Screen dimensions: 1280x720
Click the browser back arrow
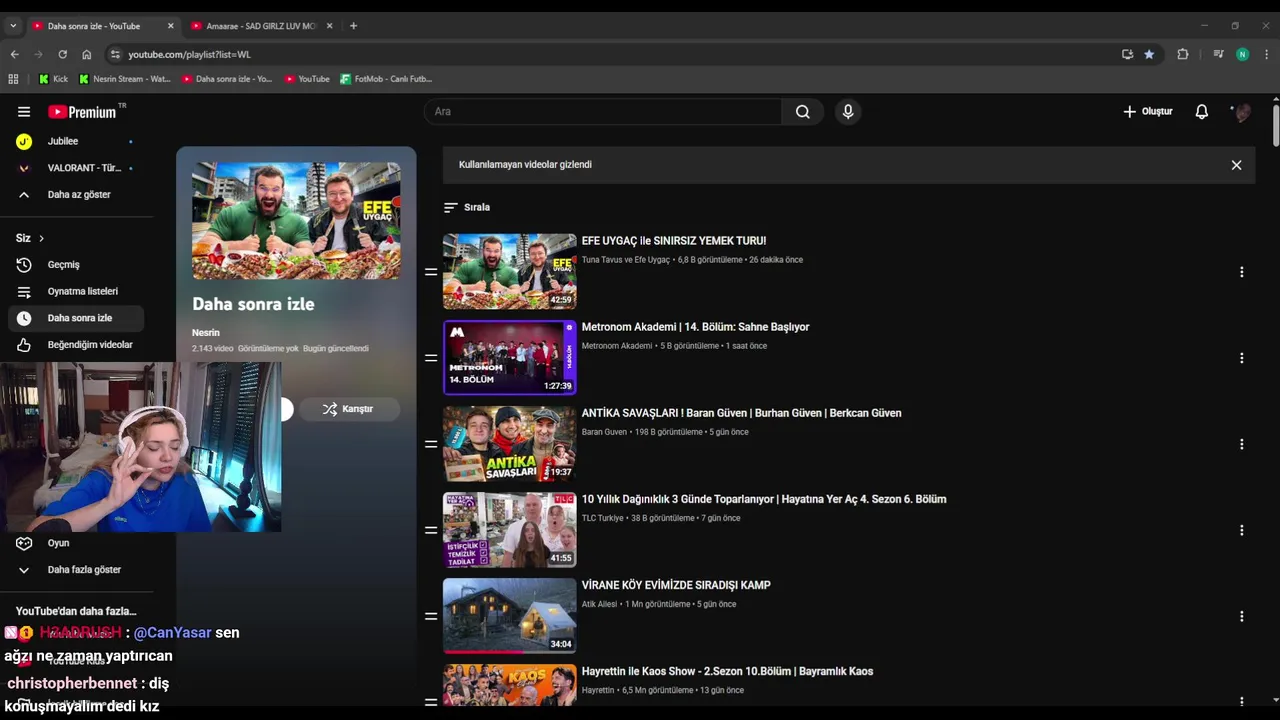14,54
